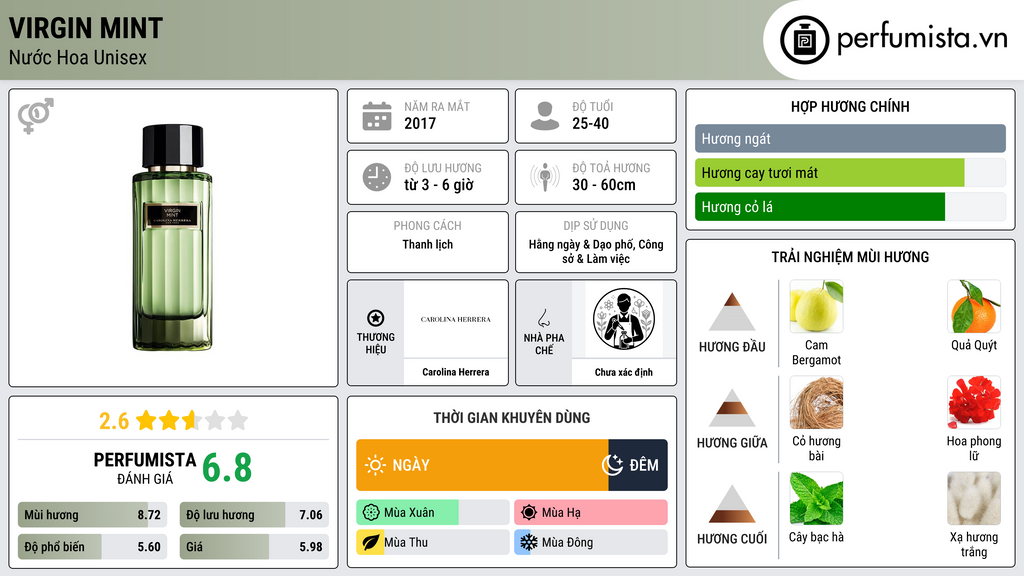Click the Xạ hương trắng note image
The width and height of the screenshot is (1024, 576).
point(974,498)
